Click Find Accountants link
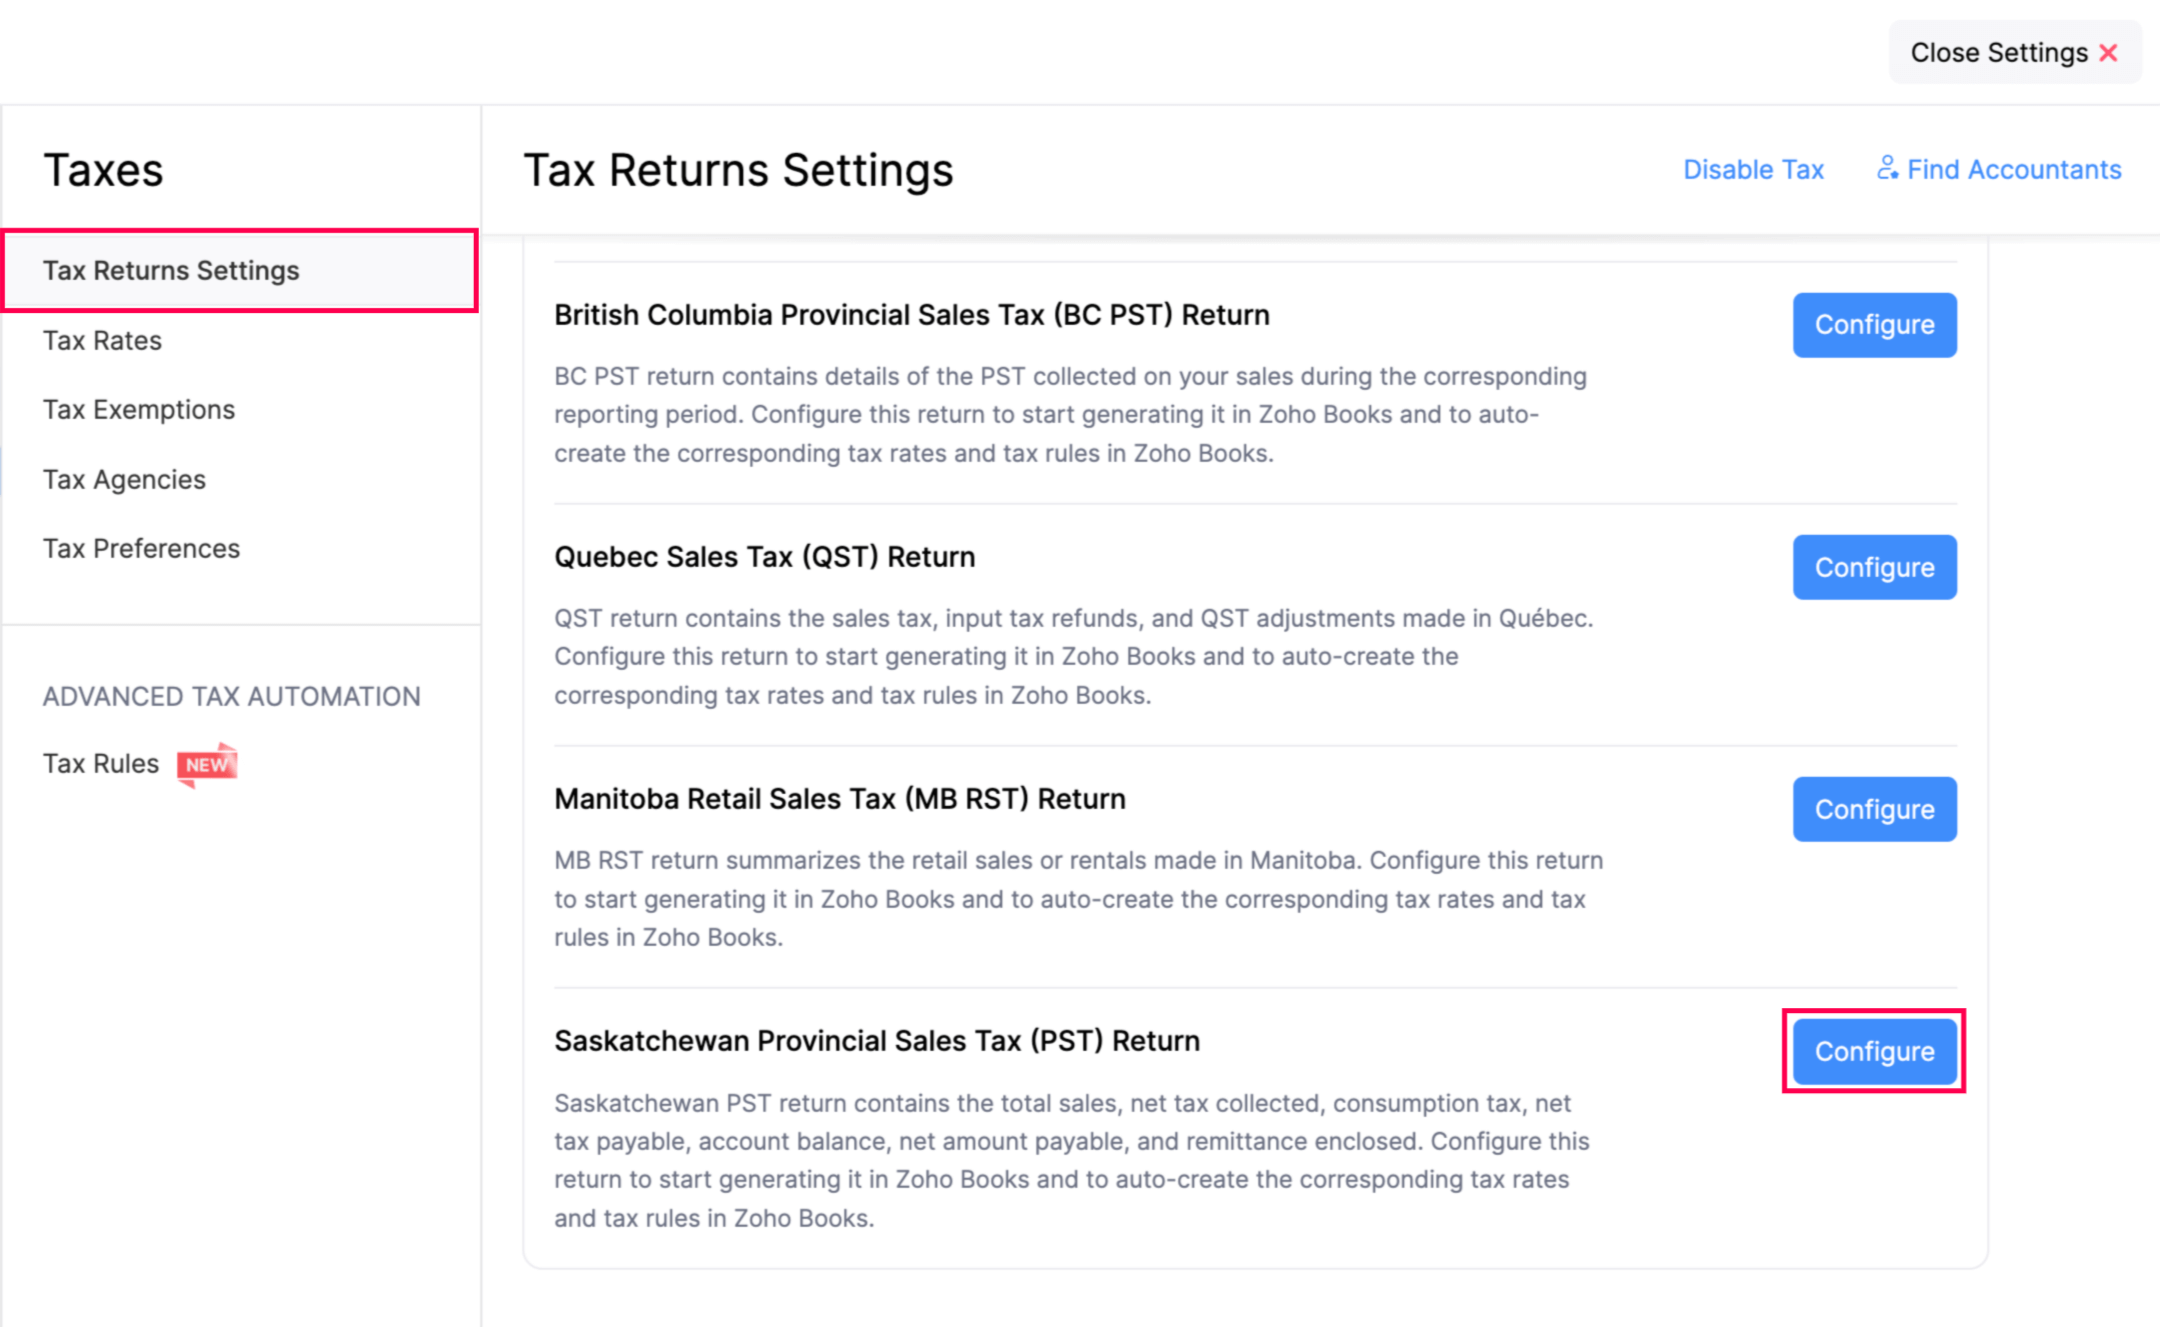This screenshot has height=1327, width=2160. click(2000, 170)
